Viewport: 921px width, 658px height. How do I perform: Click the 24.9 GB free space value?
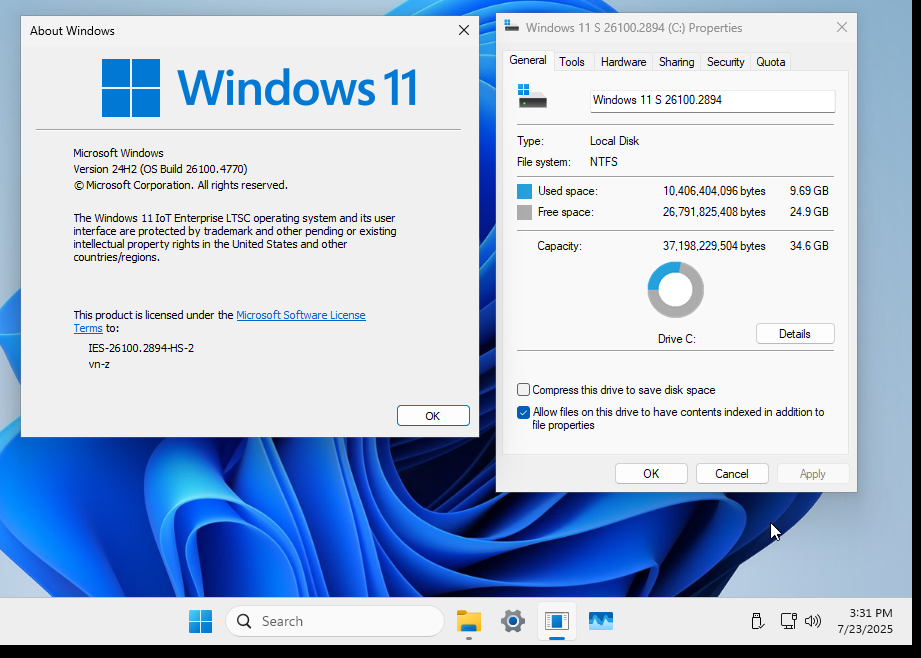[809, 212]
